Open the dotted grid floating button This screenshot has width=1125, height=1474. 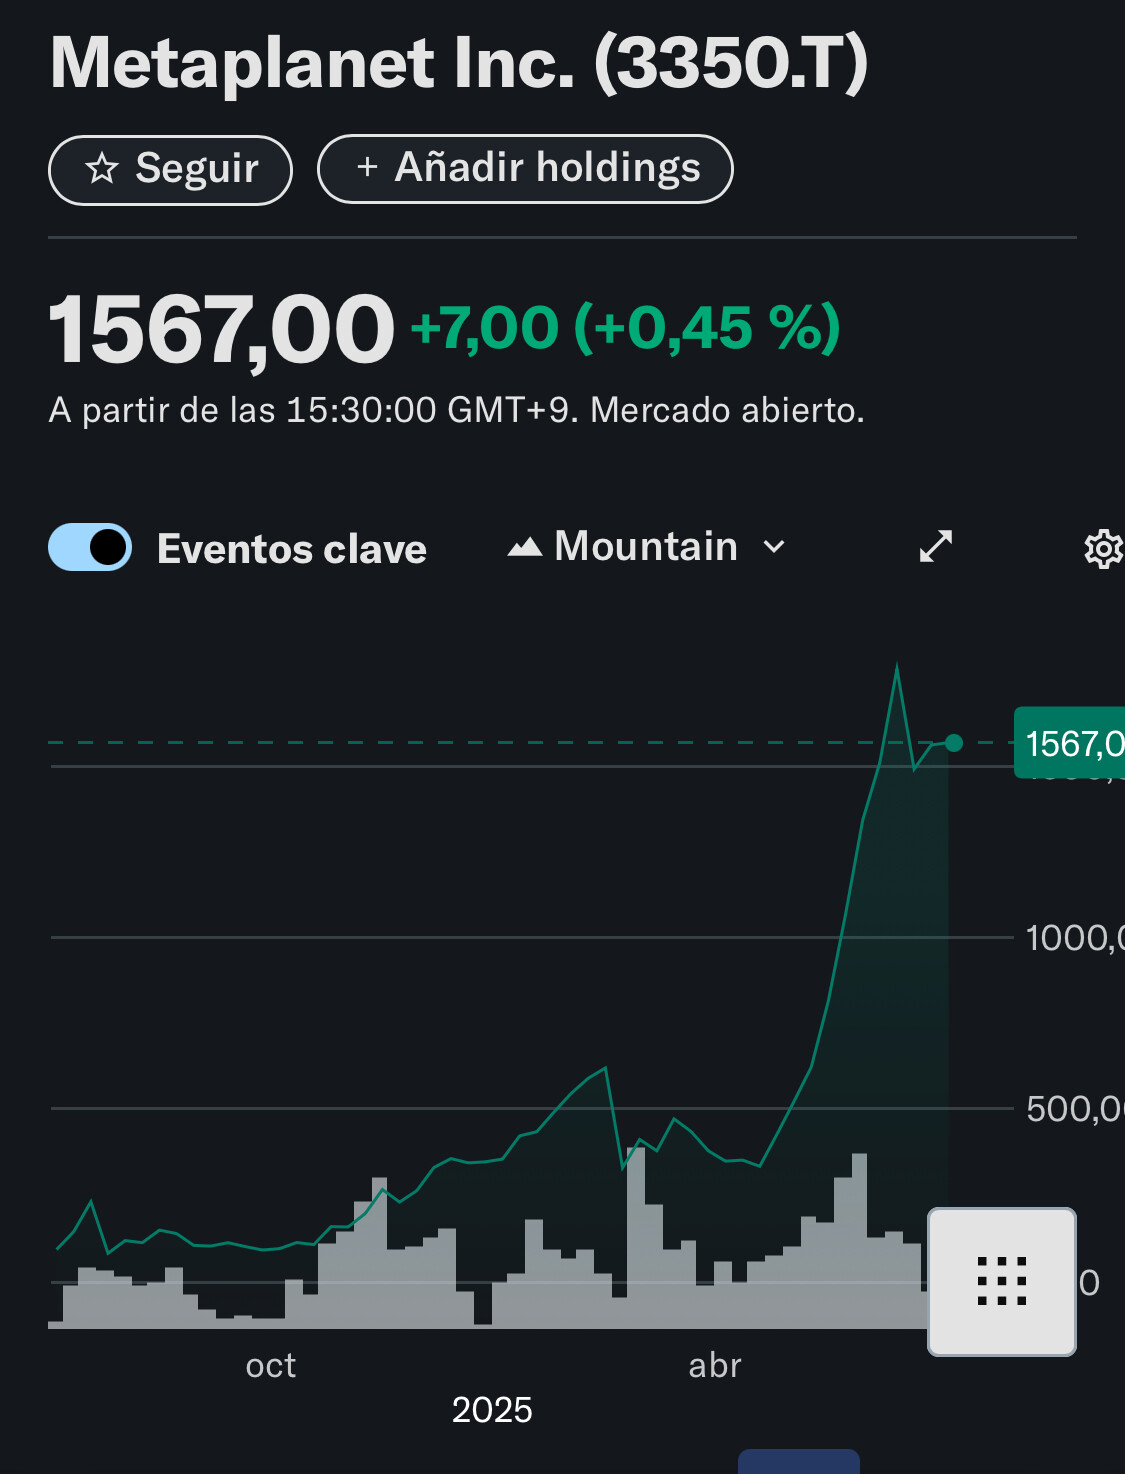coord(1002,1282)
